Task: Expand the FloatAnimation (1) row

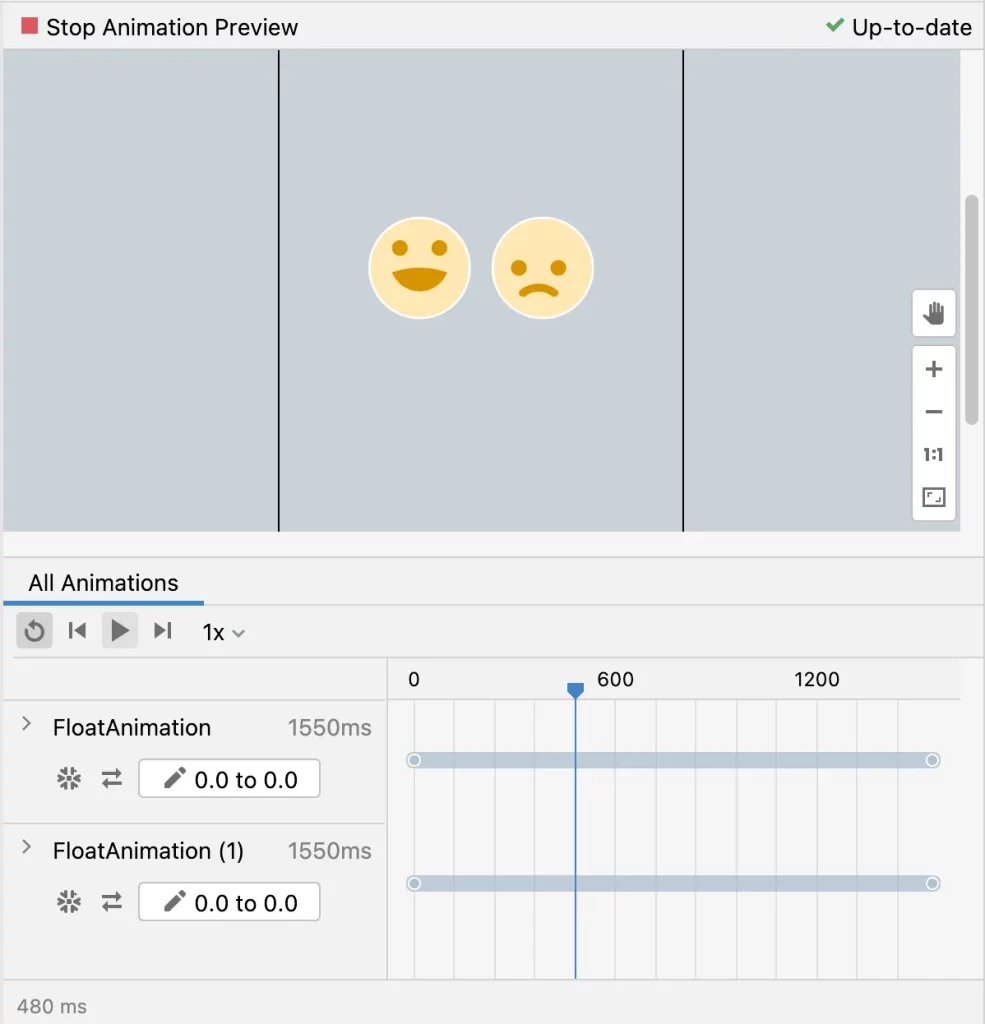Action: pos(27,848)
